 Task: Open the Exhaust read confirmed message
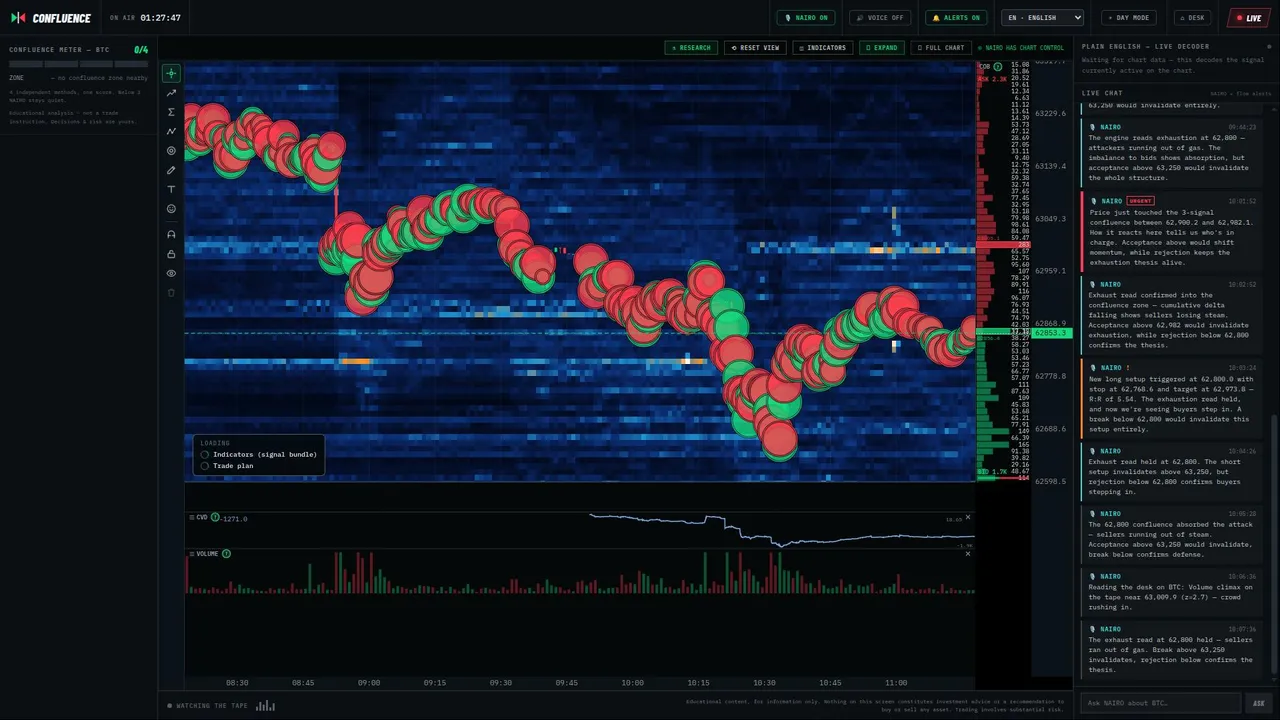(1171, 315)
